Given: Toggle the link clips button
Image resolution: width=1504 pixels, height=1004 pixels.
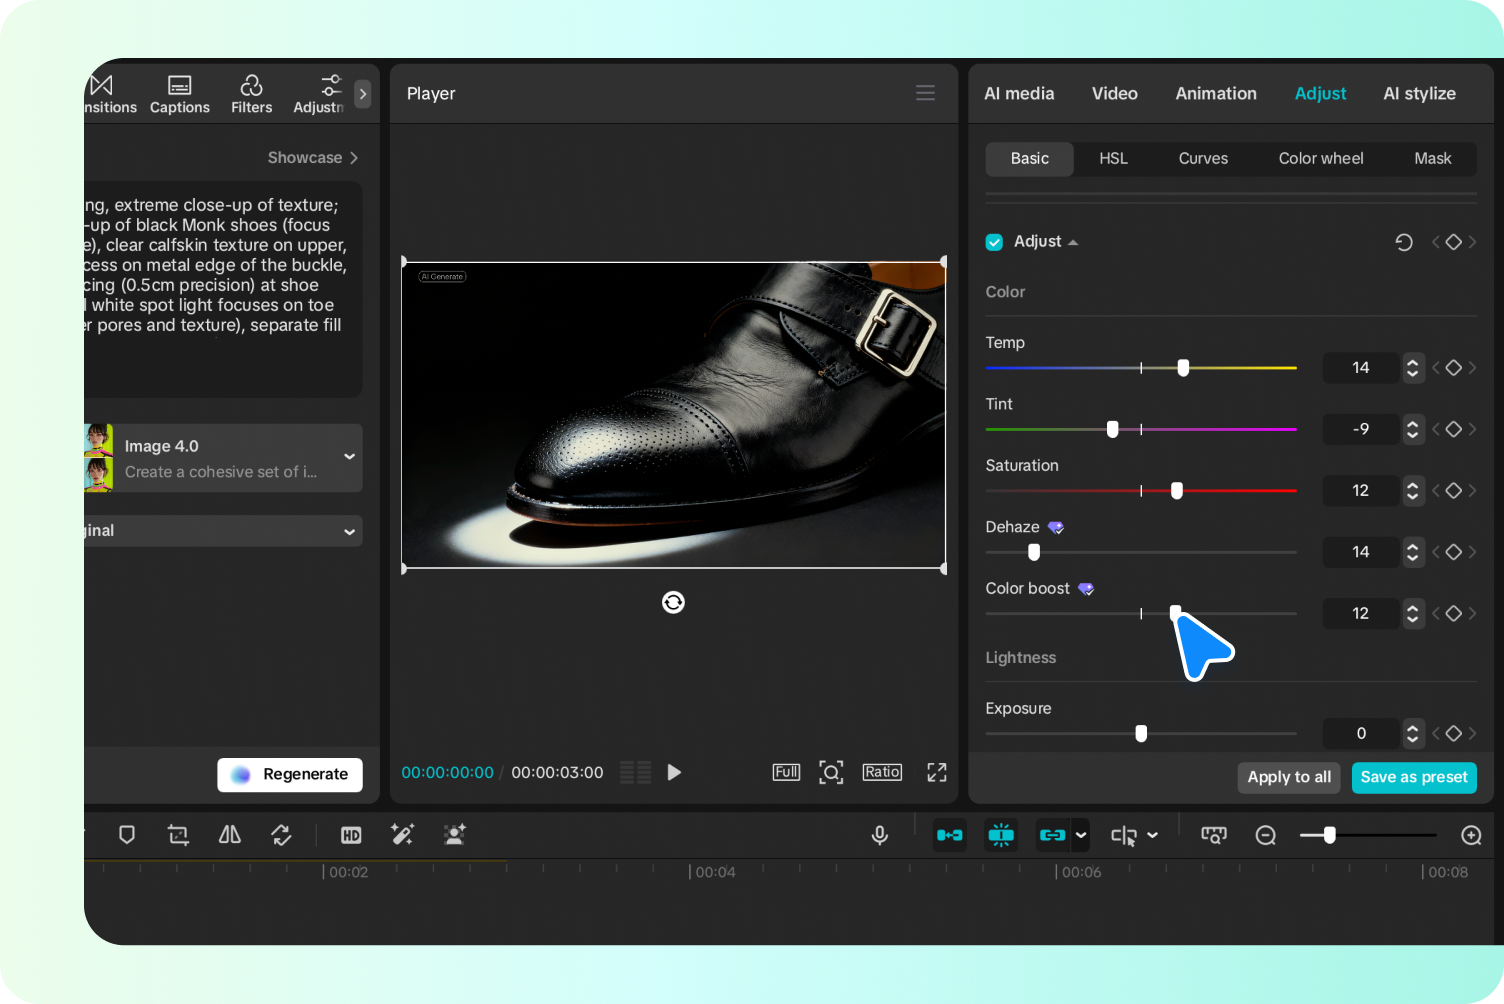Looking at the screenshot, I should coord(1051,835).
